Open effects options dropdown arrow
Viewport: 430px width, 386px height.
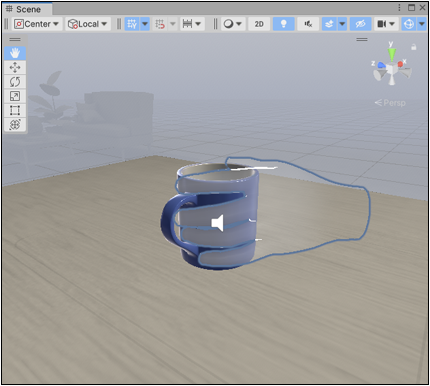342,24
